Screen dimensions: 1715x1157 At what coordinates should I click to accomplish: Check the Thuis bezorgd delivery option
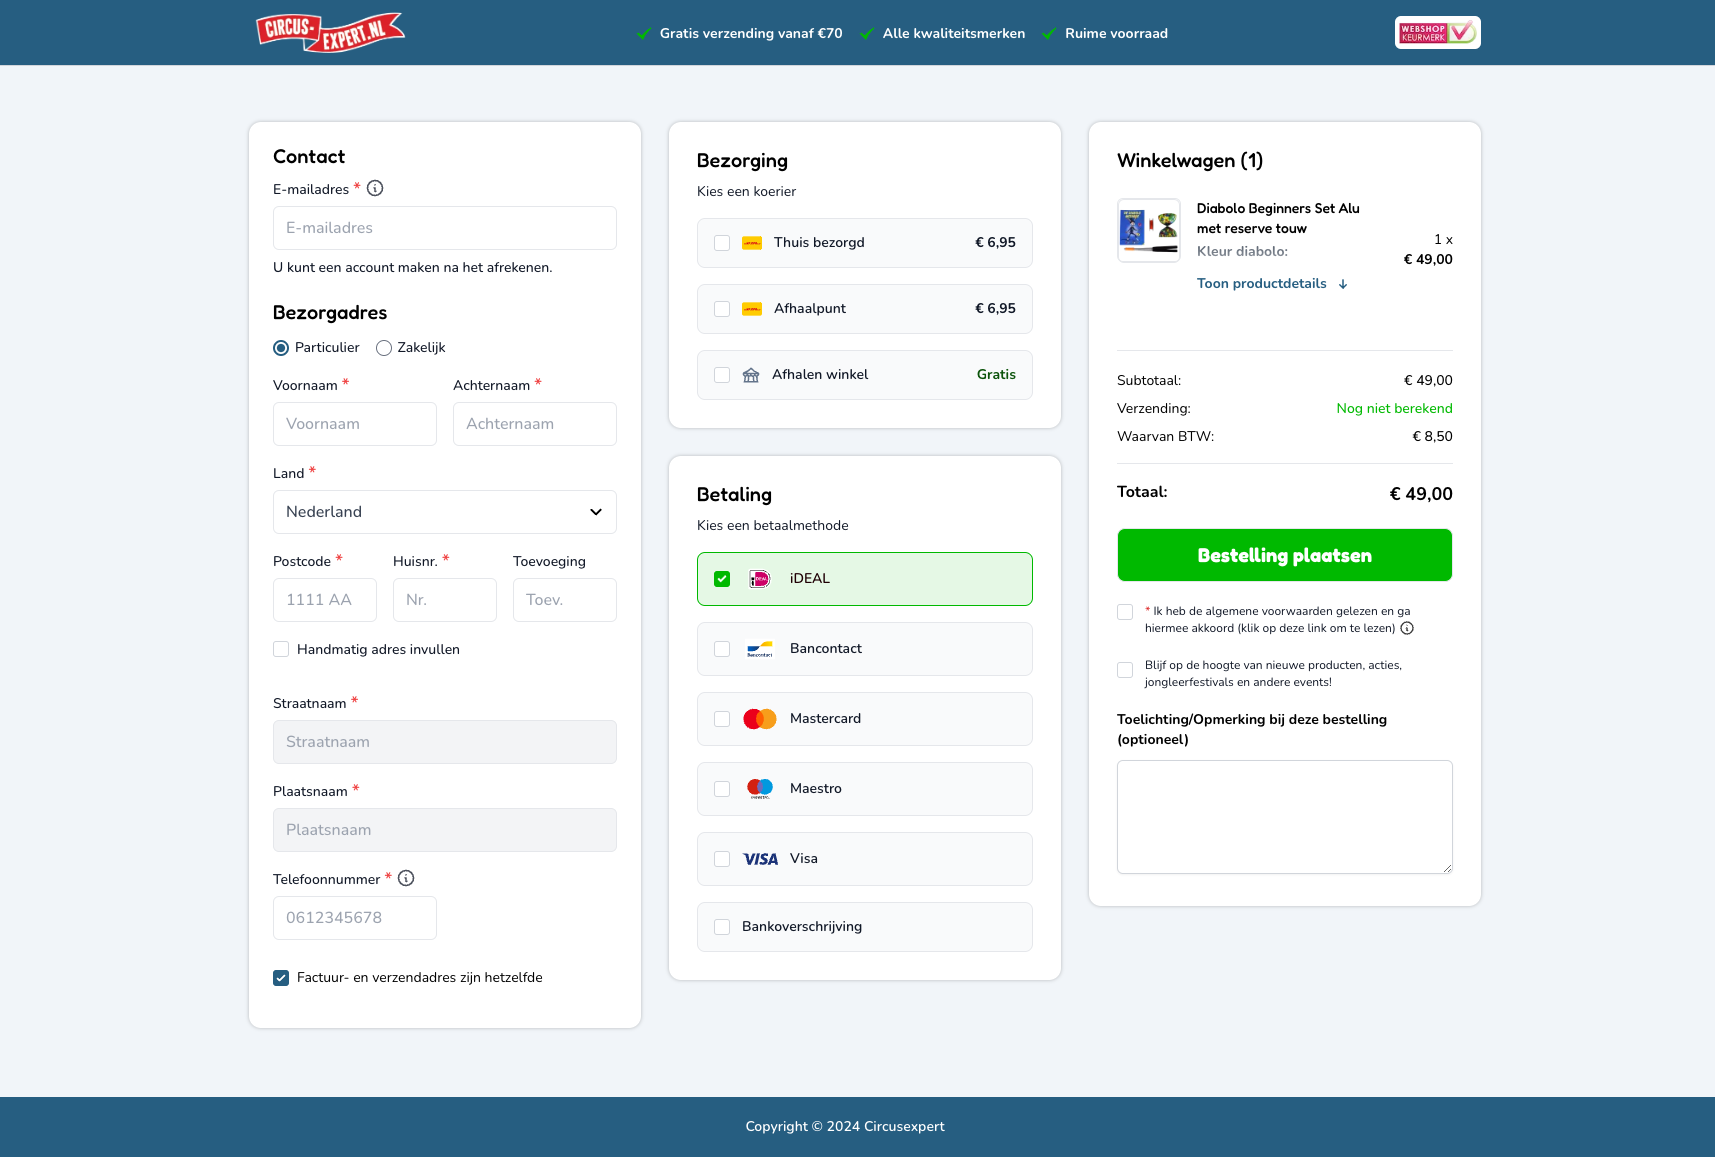point(722,243)
